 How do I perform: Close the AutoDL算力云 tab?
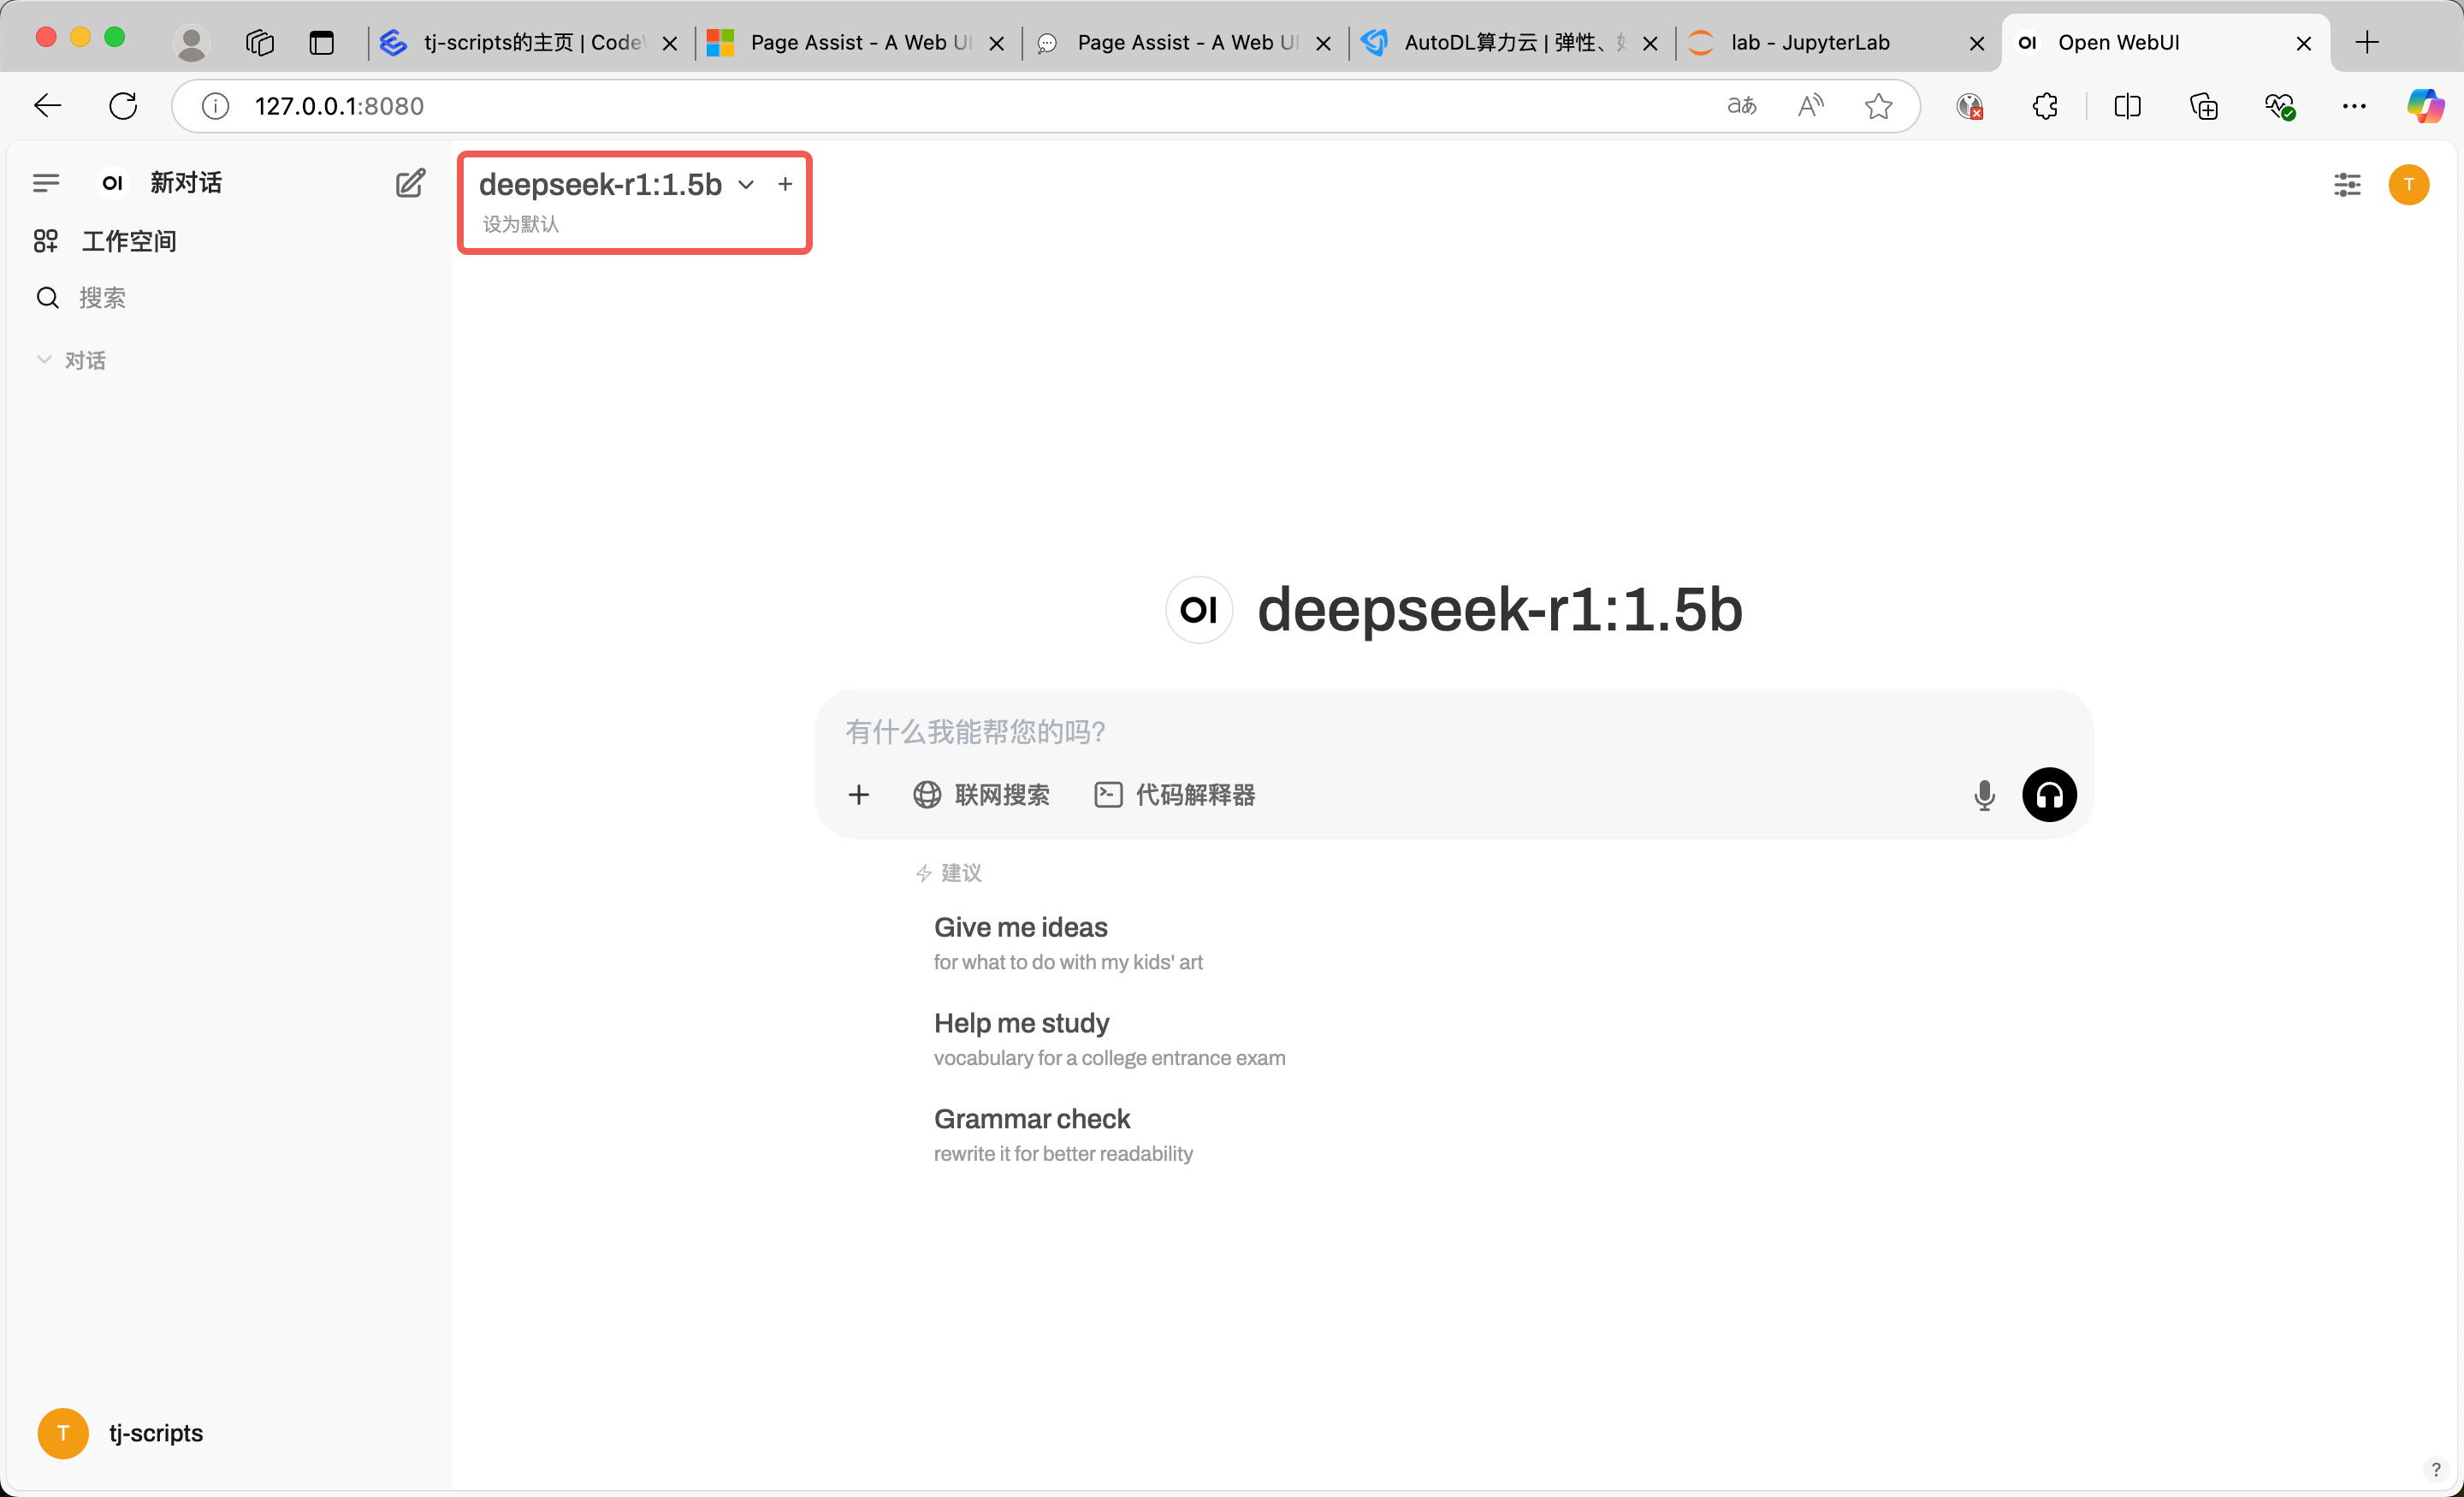point(1650,43)
